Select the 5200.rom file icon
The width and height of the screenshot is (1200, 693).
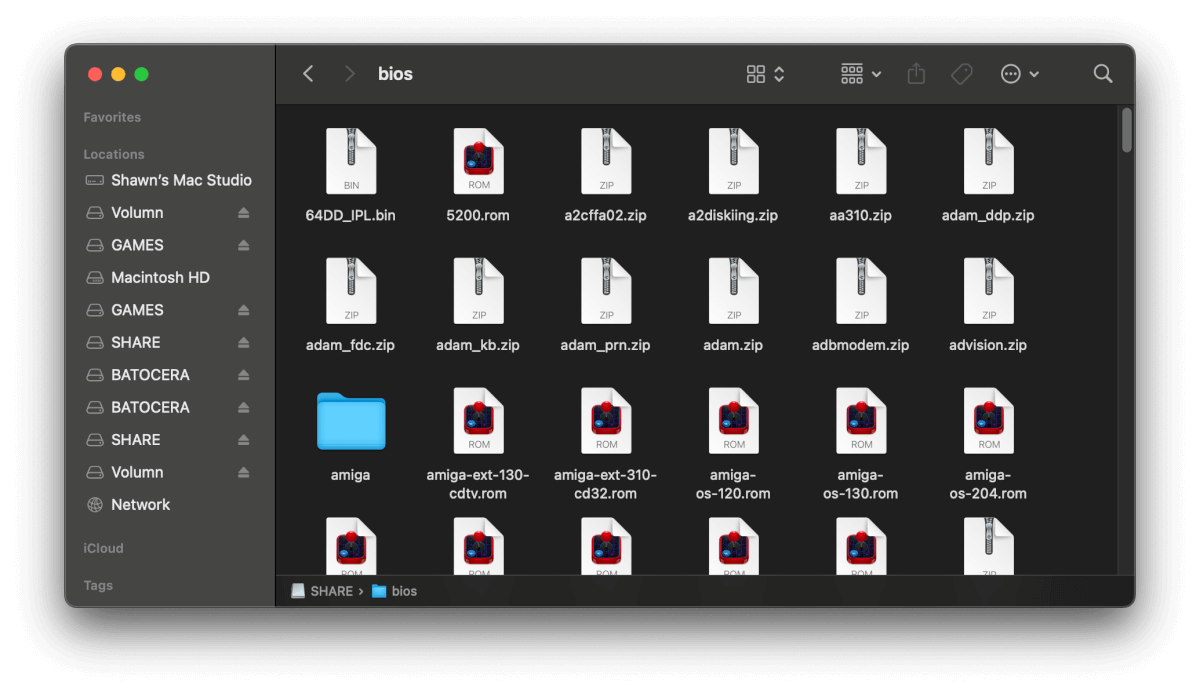pos(478,161)
